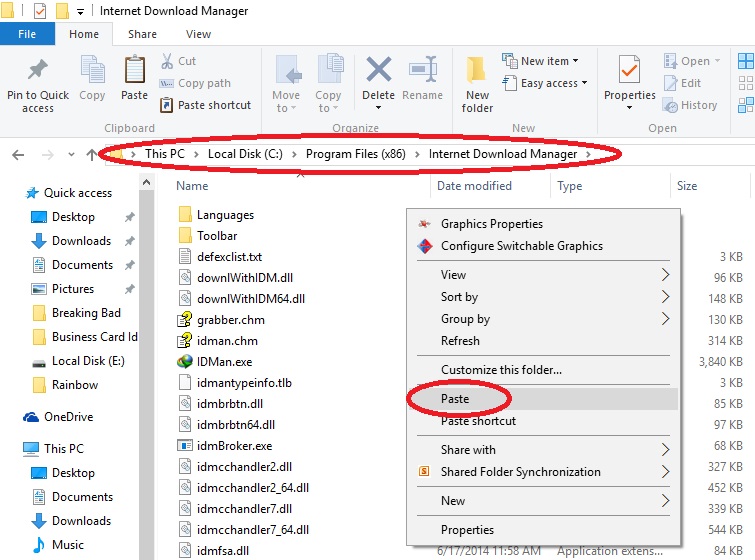This screenshot has width=755, height=560.
Task: Click the Delete X icon
Action: click(x=378, y=69)
